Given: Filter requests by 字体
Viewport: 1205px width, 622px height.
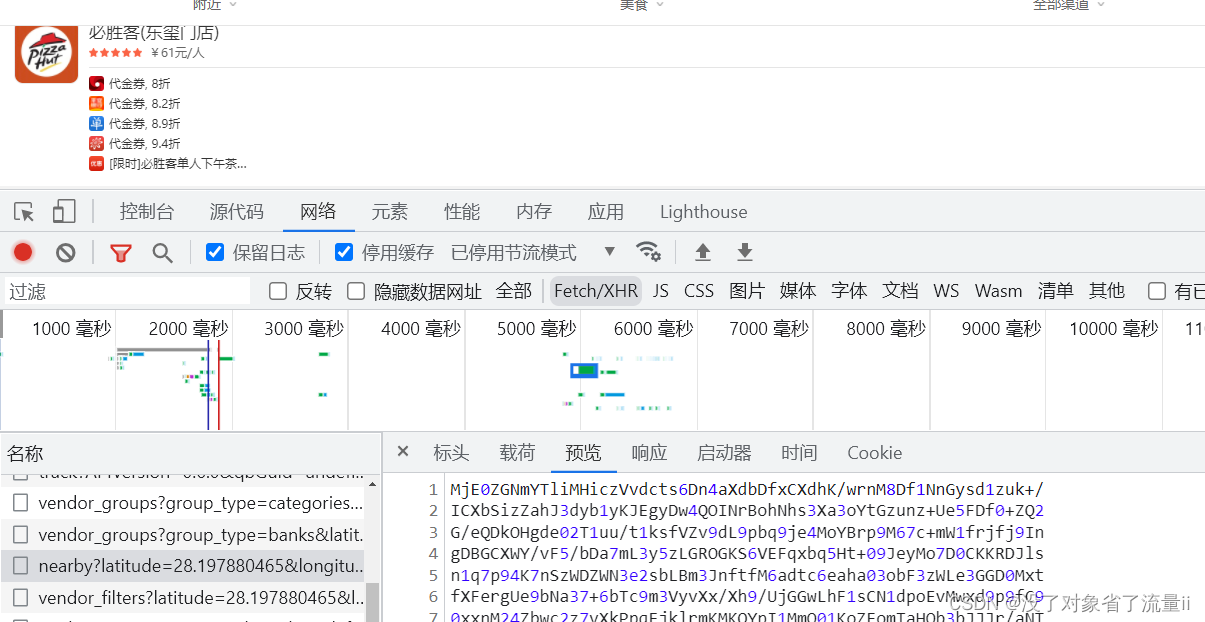Looking at the screenshot, I should point(849,291).
